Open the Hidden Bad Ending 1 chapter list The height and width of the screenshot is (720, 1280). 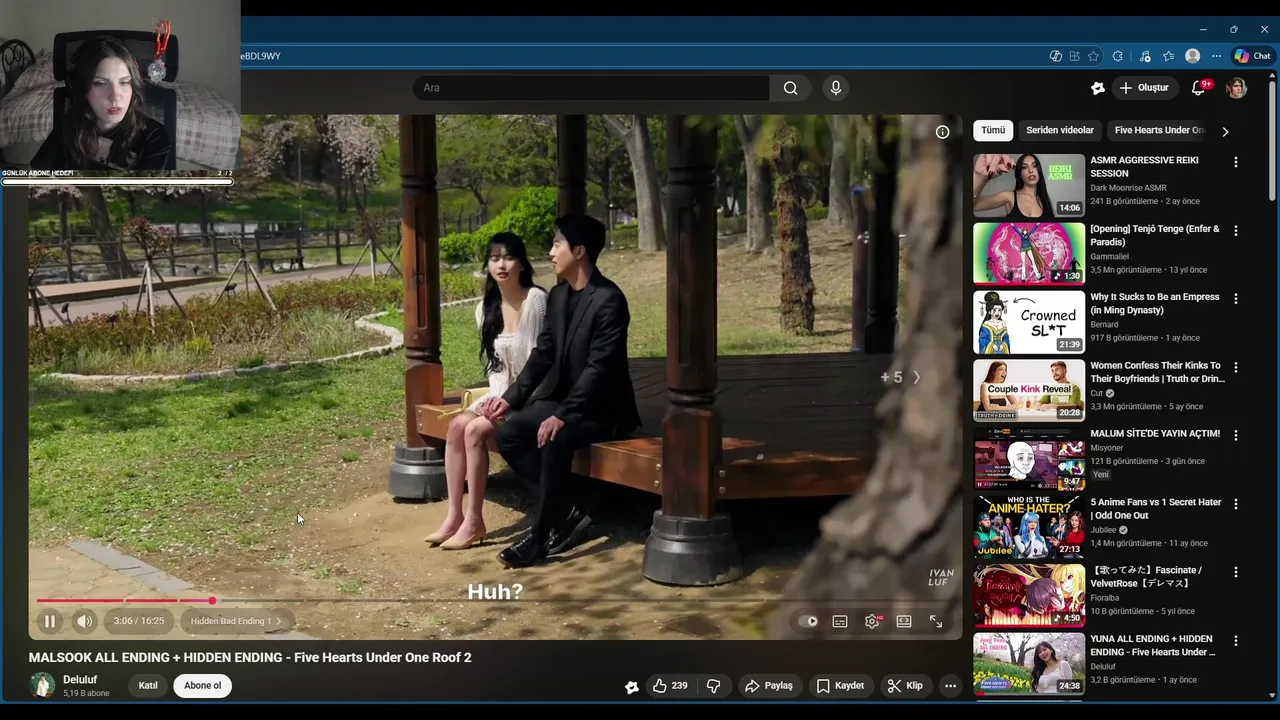click(x=236, y=621)
